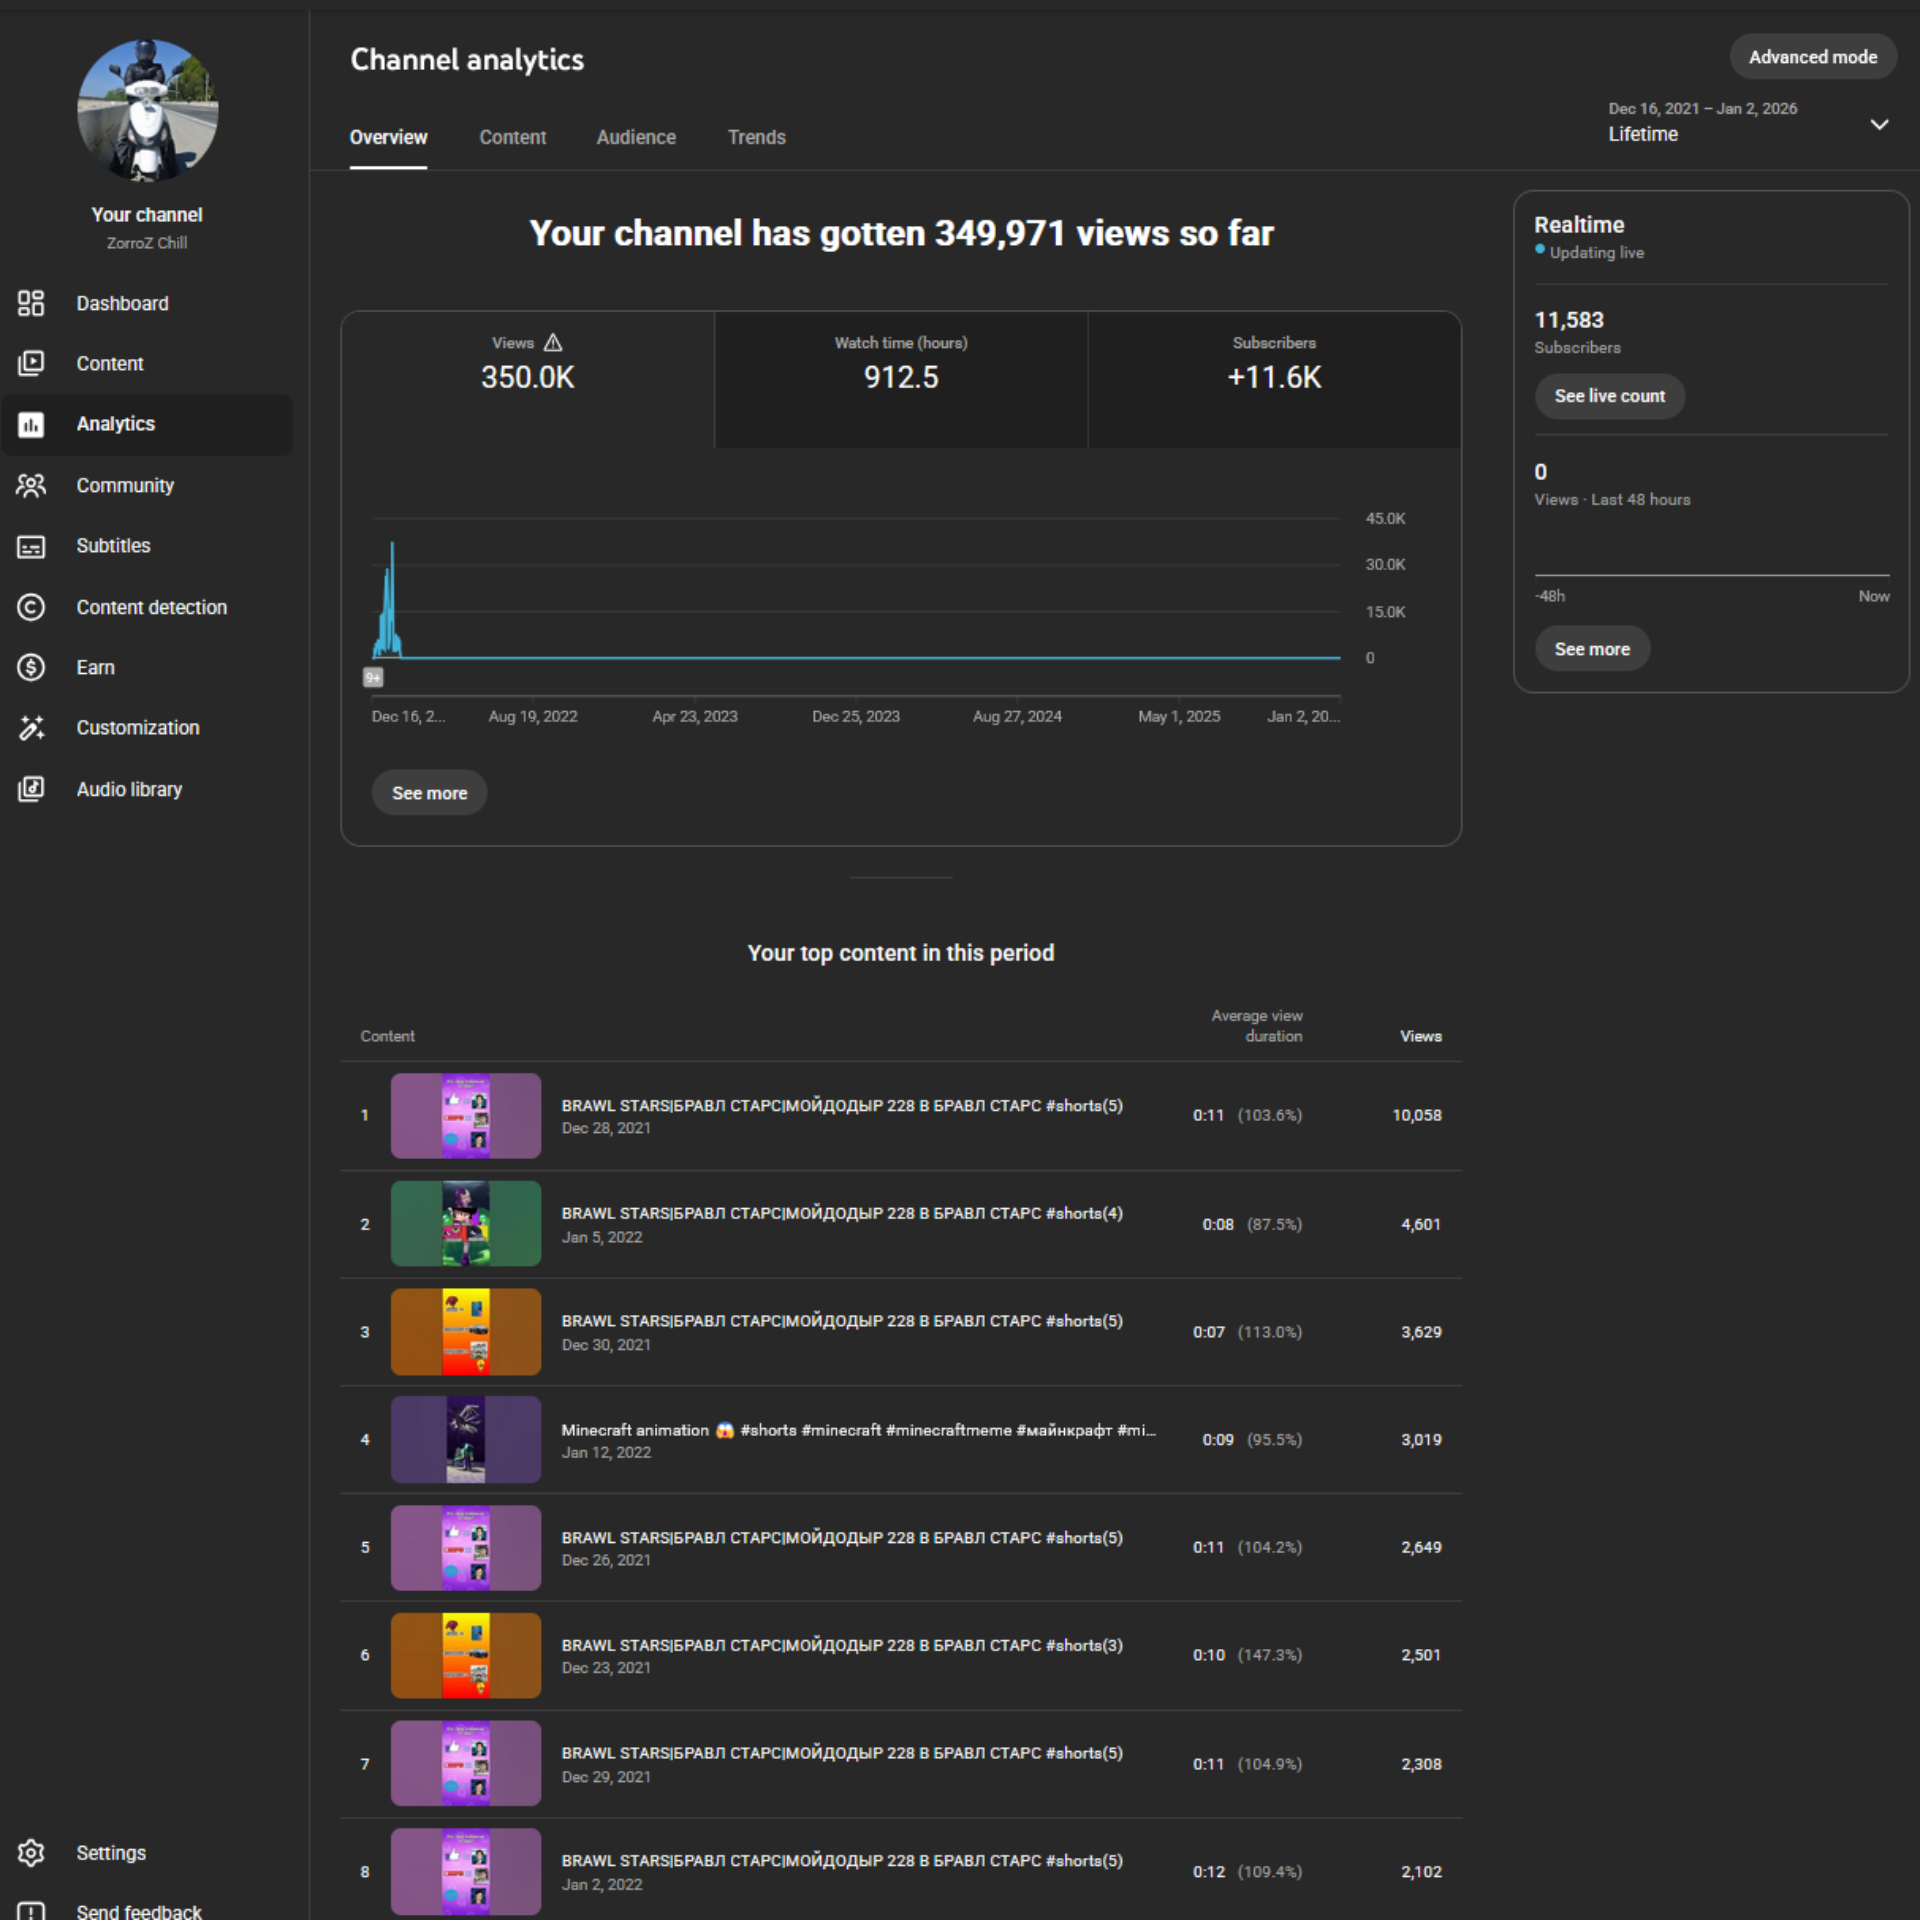
Task: Click the Content play-square sidebar icon
Action: click(x=31, y=363)
